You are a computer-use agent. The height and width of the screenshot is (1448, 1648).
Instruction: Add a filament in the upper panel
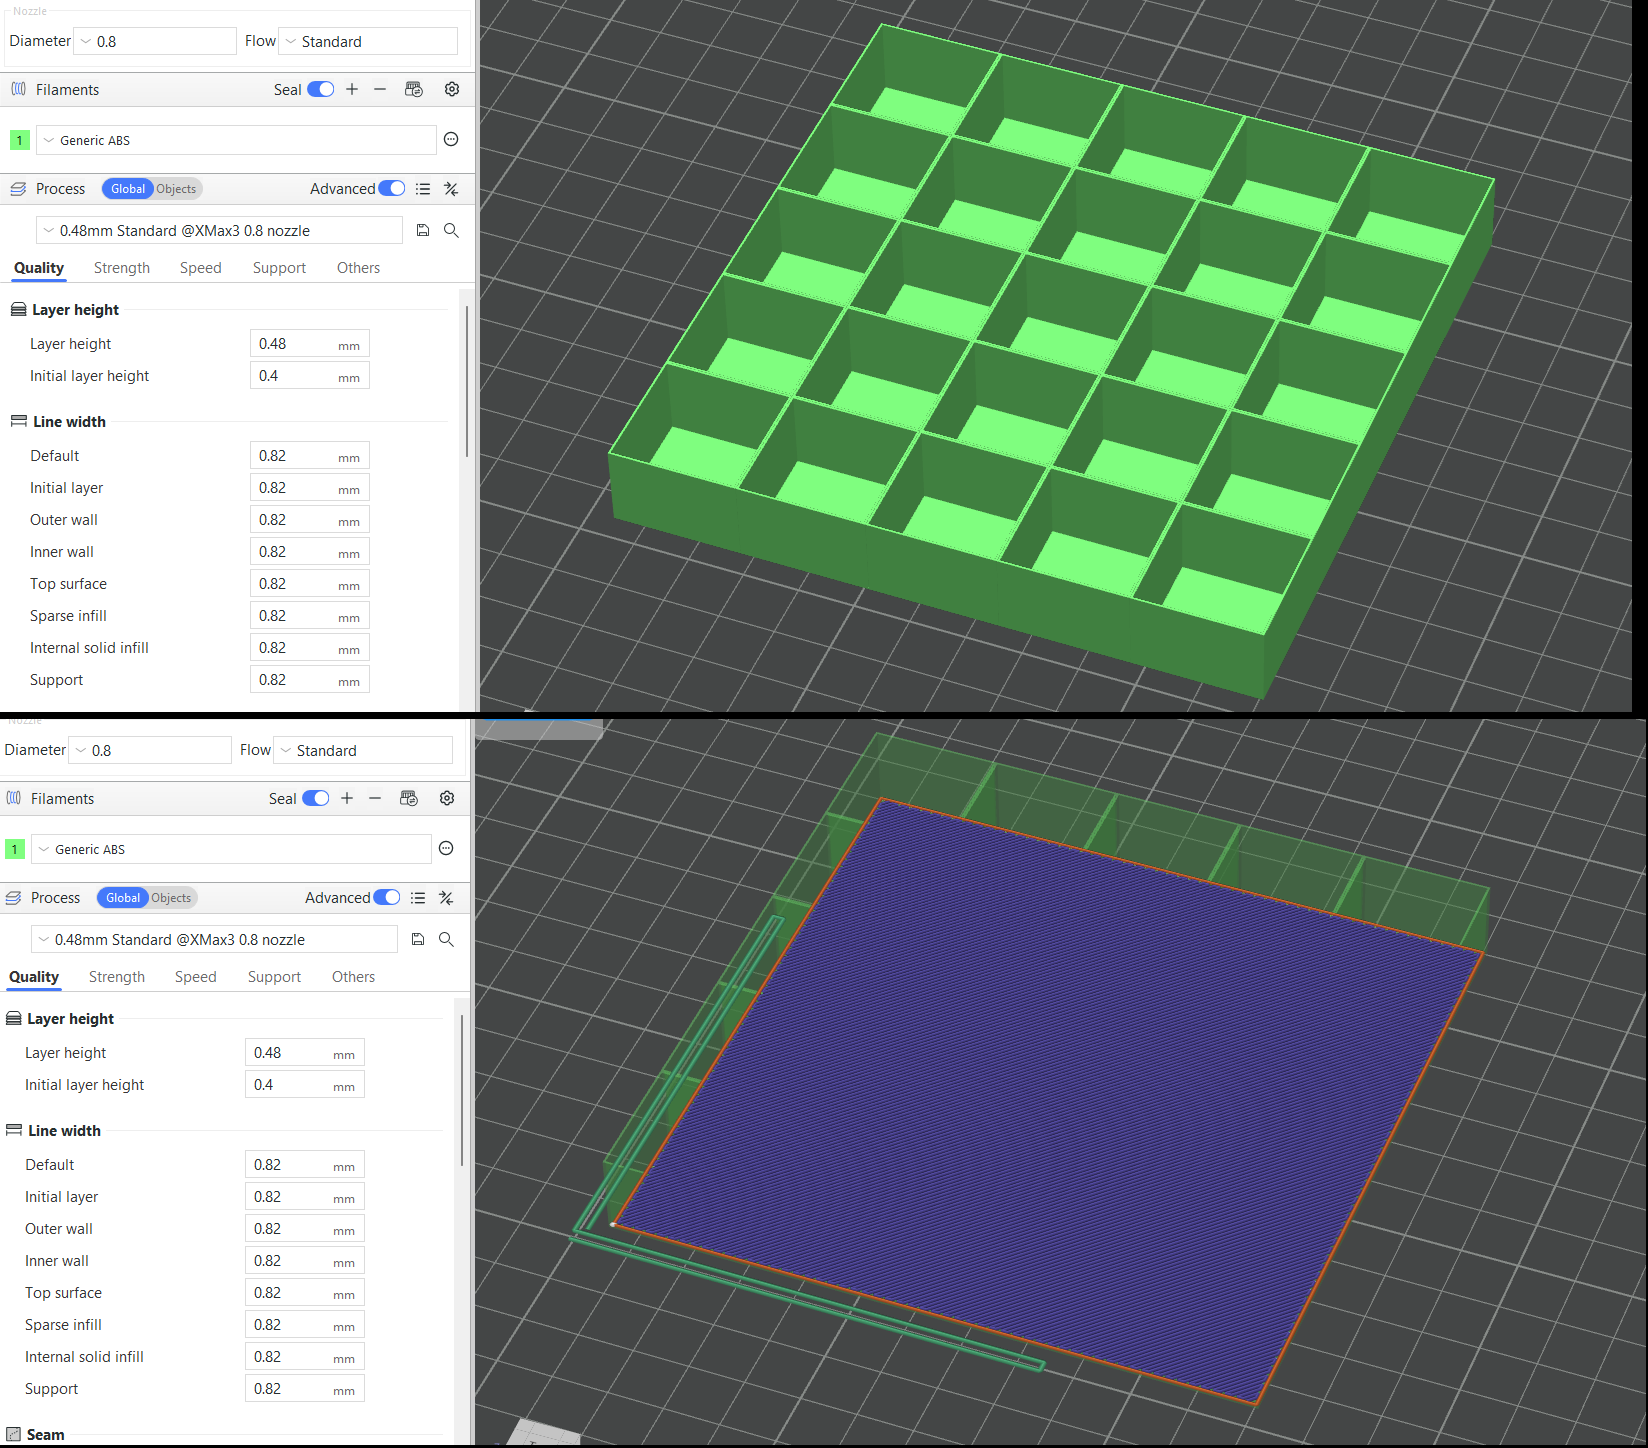(x=352, y=89)
